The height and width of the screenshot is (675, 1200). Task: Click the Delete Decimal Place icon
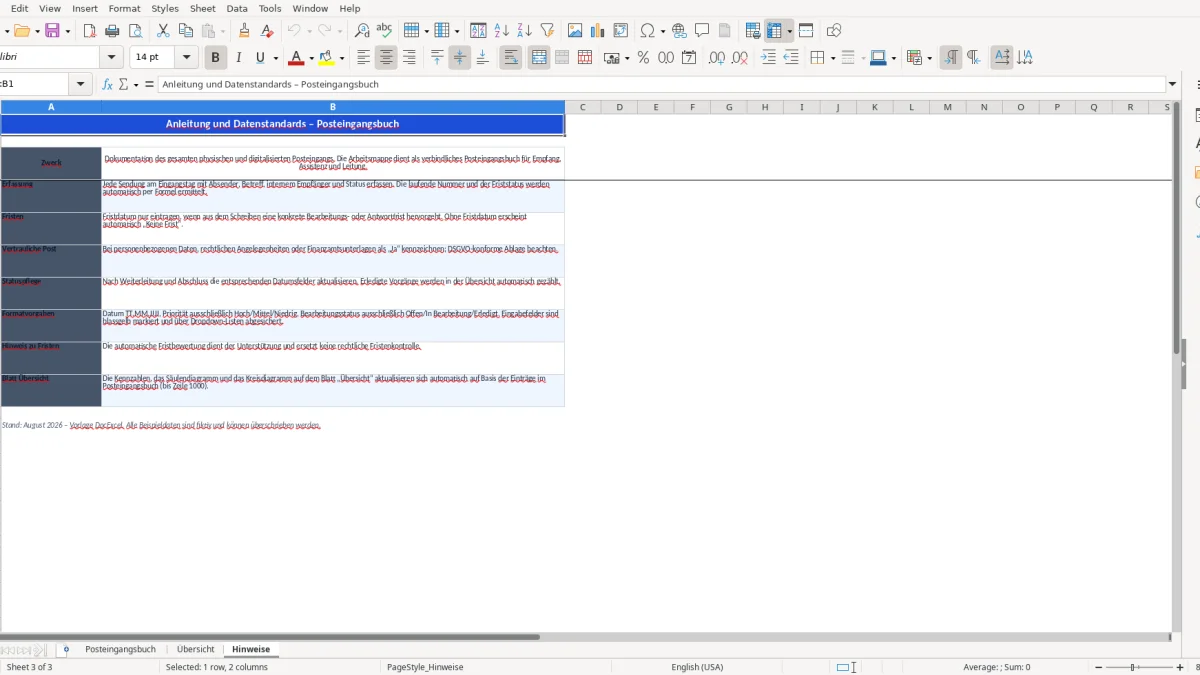pos(740,58)
